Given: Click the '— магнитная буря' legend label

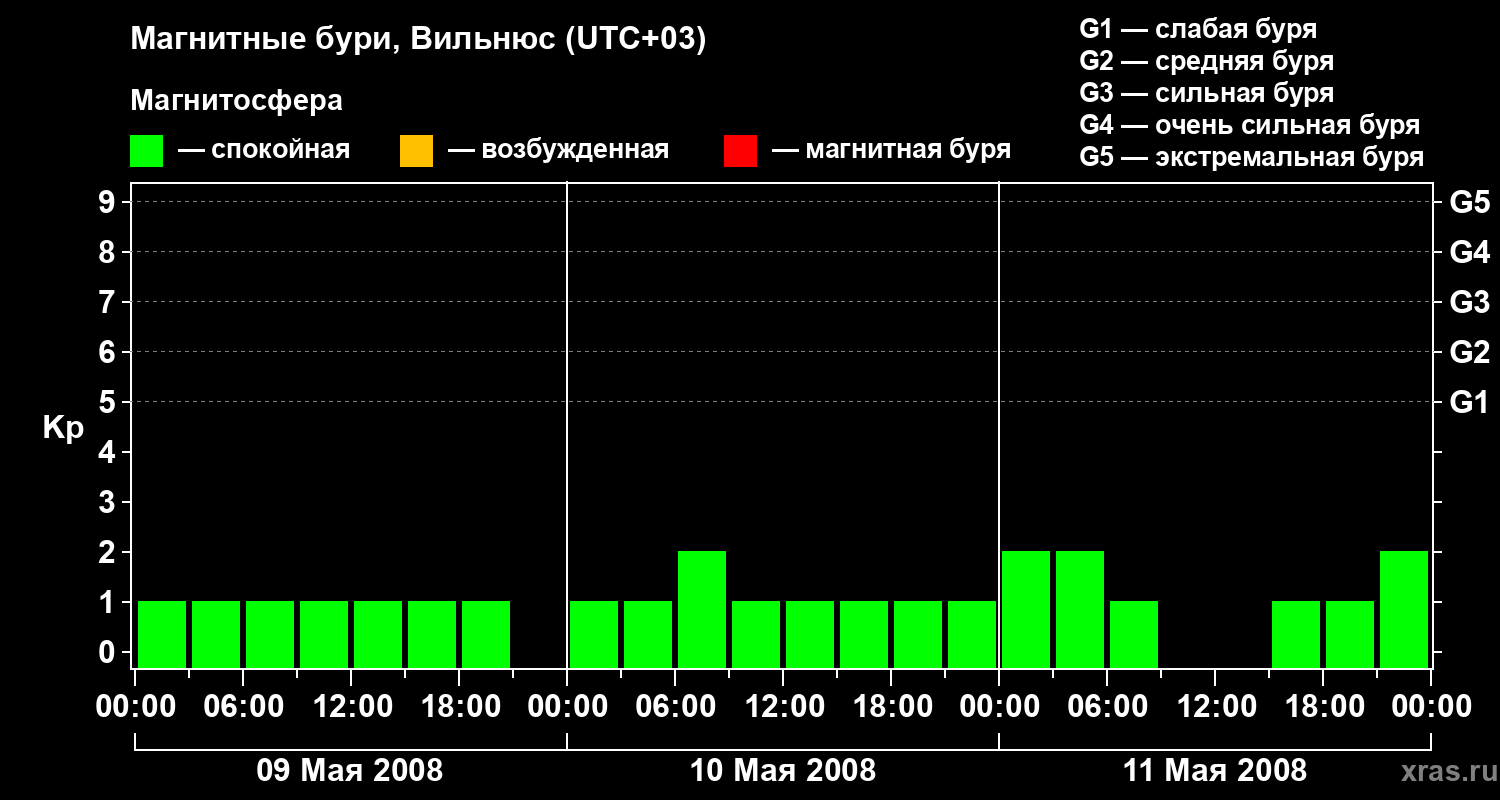Looking at the screenshot, I should pos(891,150).
